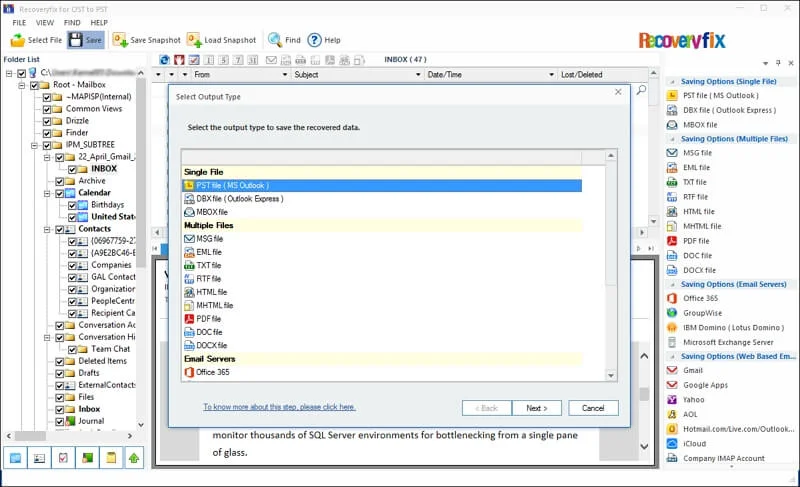This screenshot has height=487, width=800.
Task: Toggle the Finder folder checkbox
Action: tap(47, 133)
